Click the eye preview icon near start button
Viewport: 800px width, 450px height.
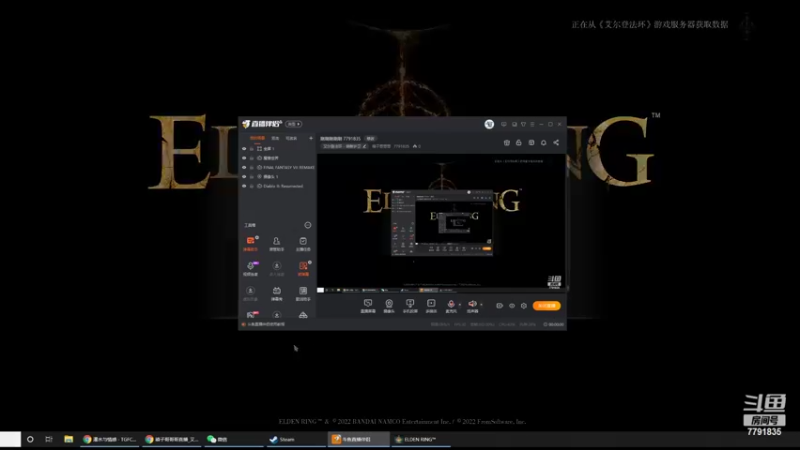click(x=512, y=306)
